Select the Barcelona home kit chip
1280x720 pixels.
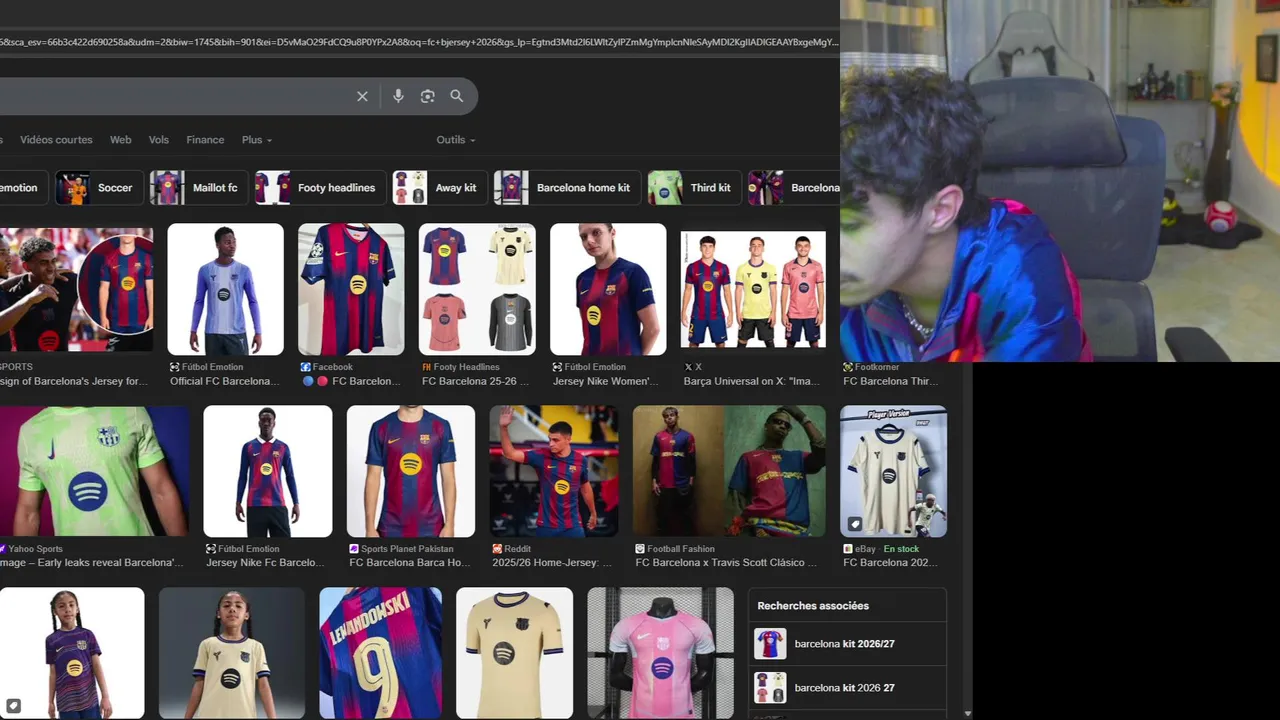(x=566, y=188)
